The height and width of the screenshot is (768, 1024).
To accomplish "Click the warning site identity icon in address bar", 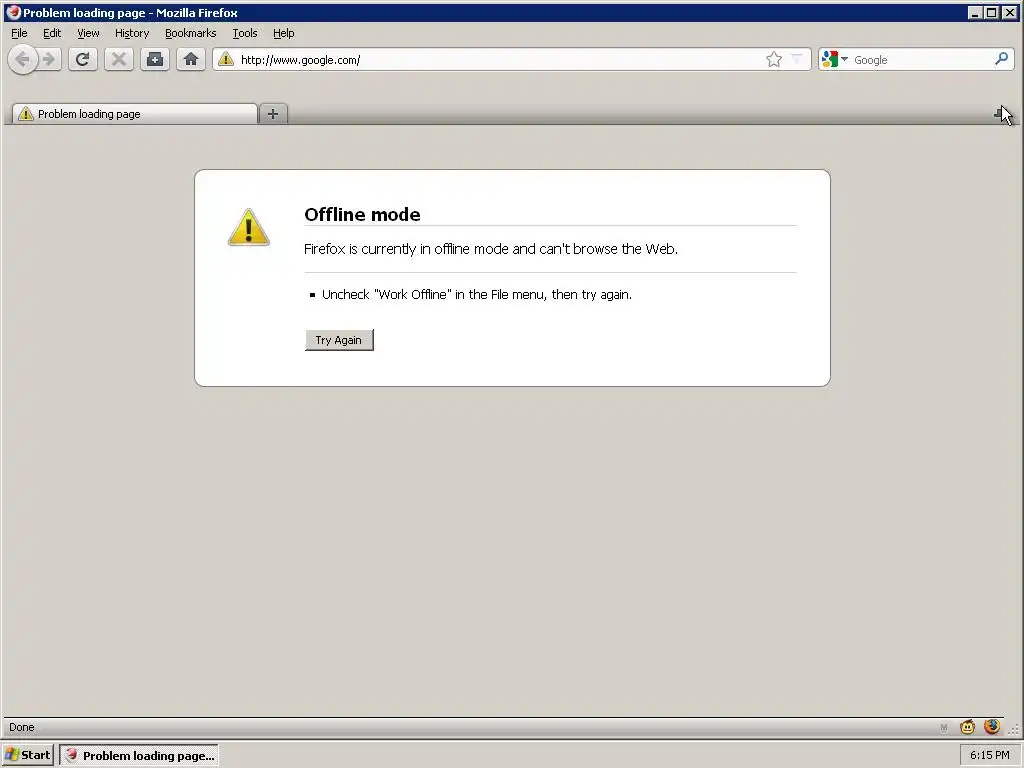I will click(x=226, y=59).
